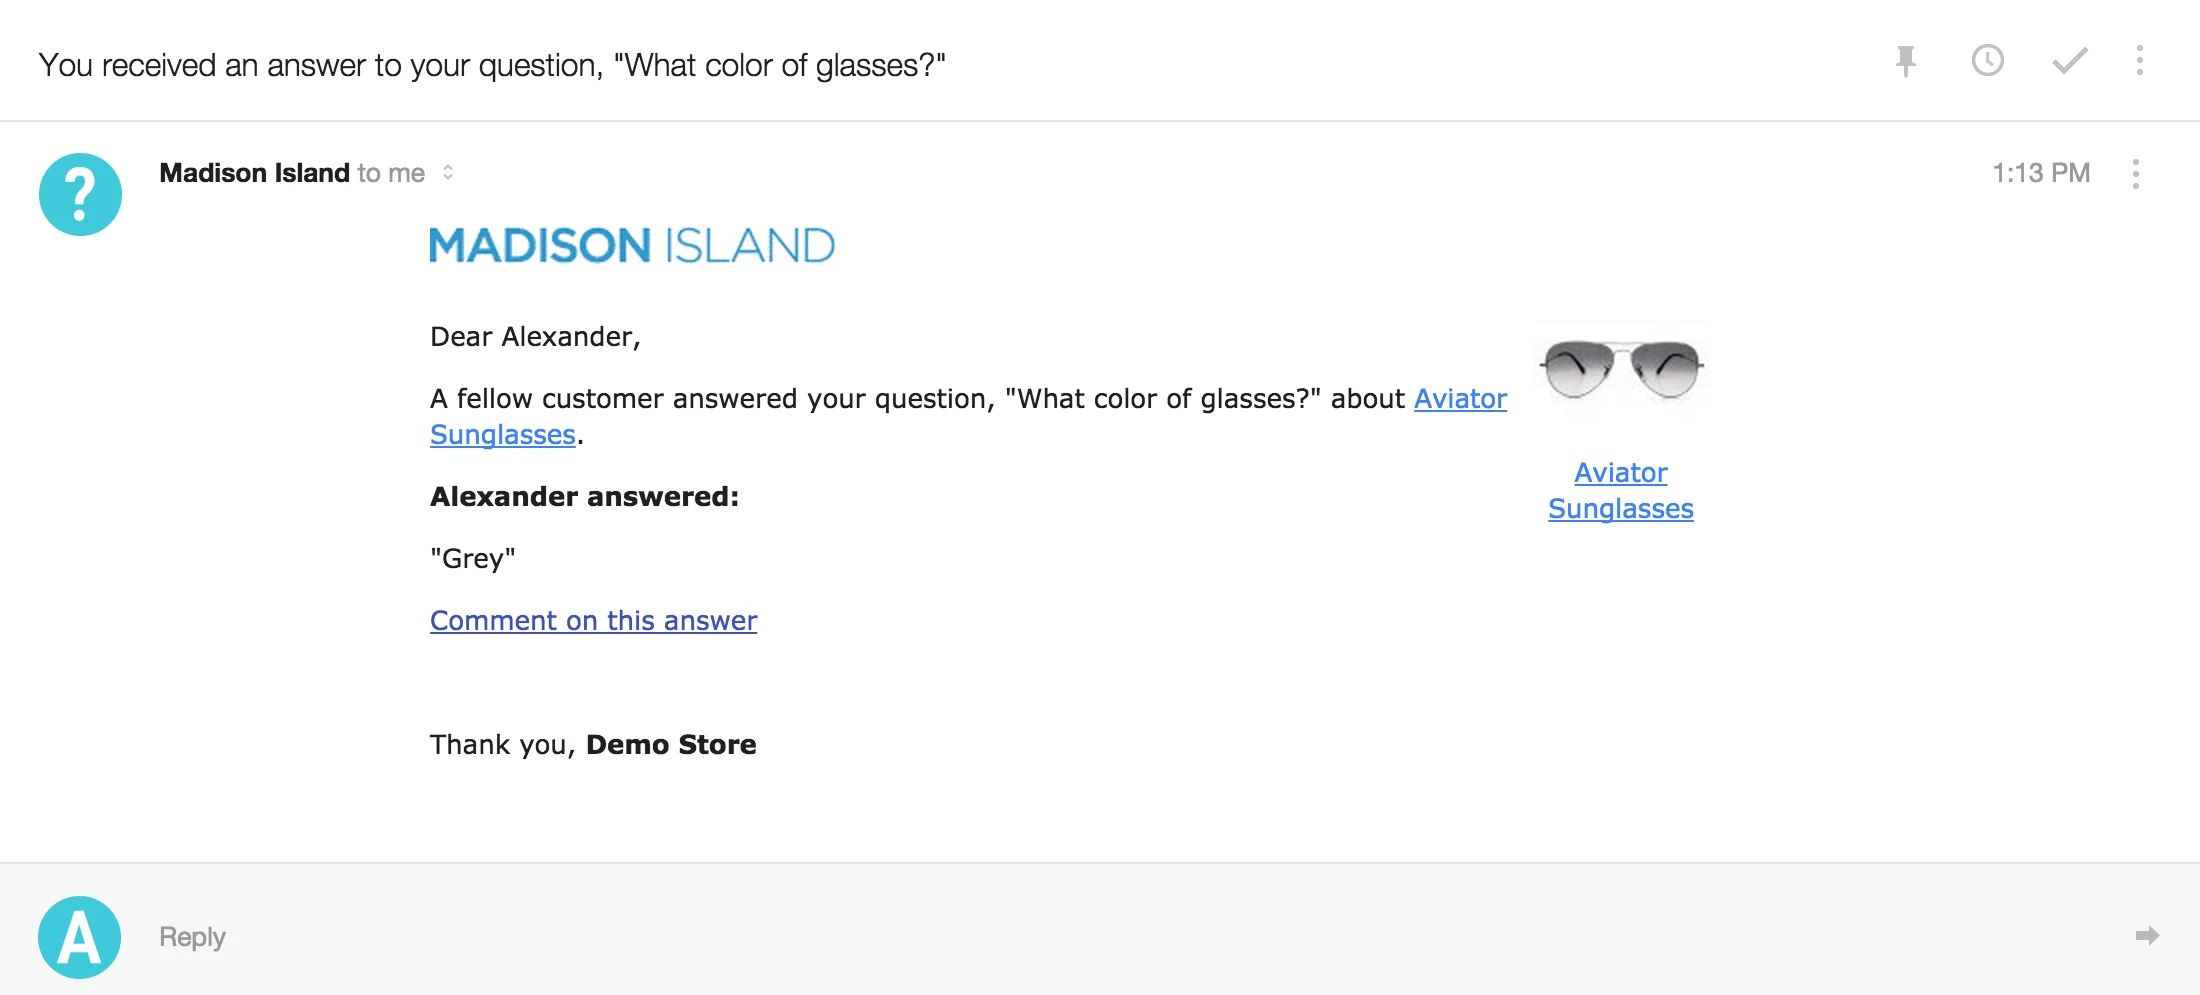Open the Aviator Sunglasses link in message text
This screenshot has width=2200, height=995.
click(1459, 399)
